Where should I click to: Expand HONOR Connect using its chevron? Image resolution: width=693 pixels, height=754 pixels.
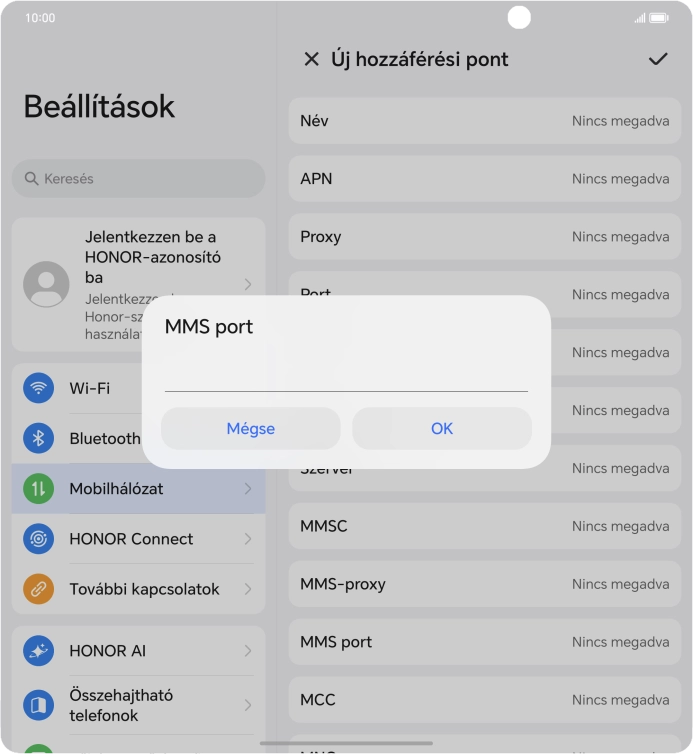(x=248, y=539)
